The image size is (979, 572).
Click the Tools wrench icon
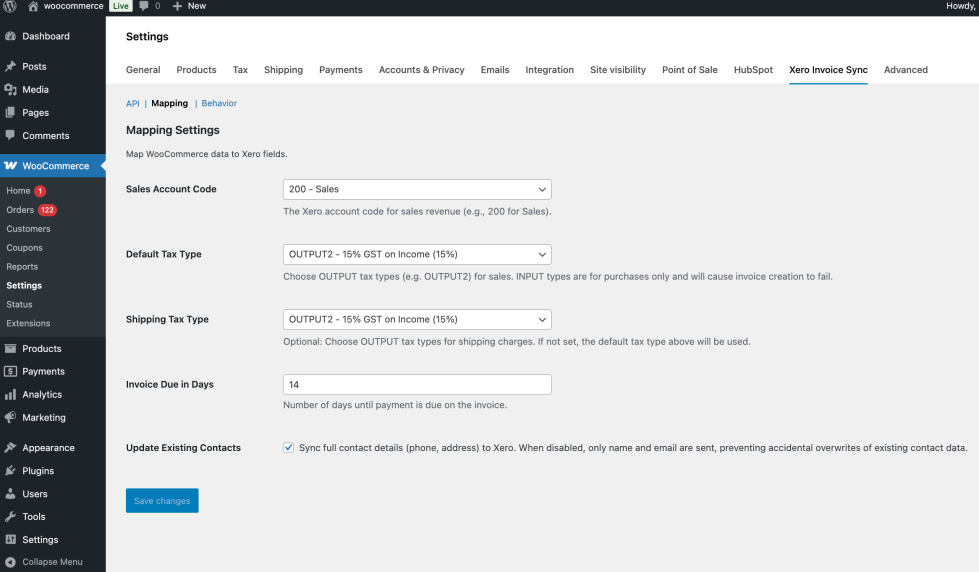click(x=11, y=516)
